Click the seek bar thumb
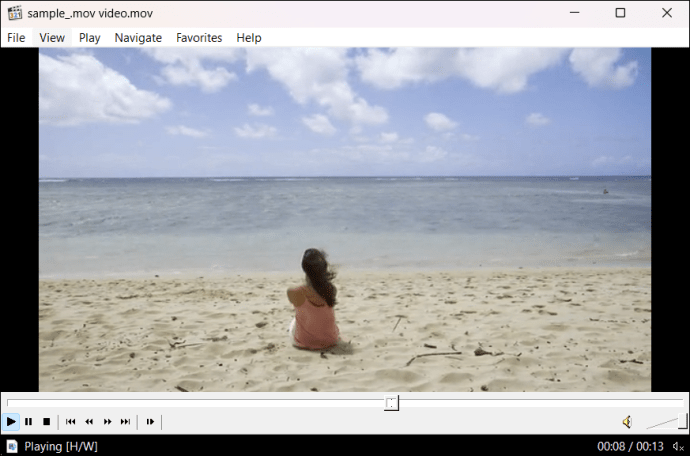Image resolution: width=690 pixels, height=456 pixels. [391, 403]
